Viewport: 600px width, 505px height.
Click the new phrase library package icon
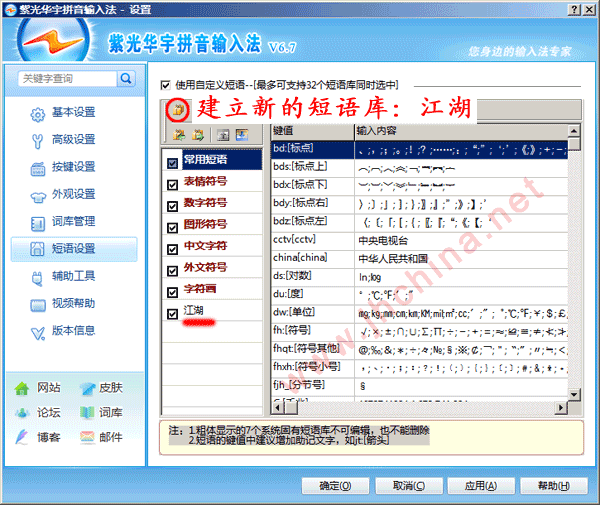(178, 110)
